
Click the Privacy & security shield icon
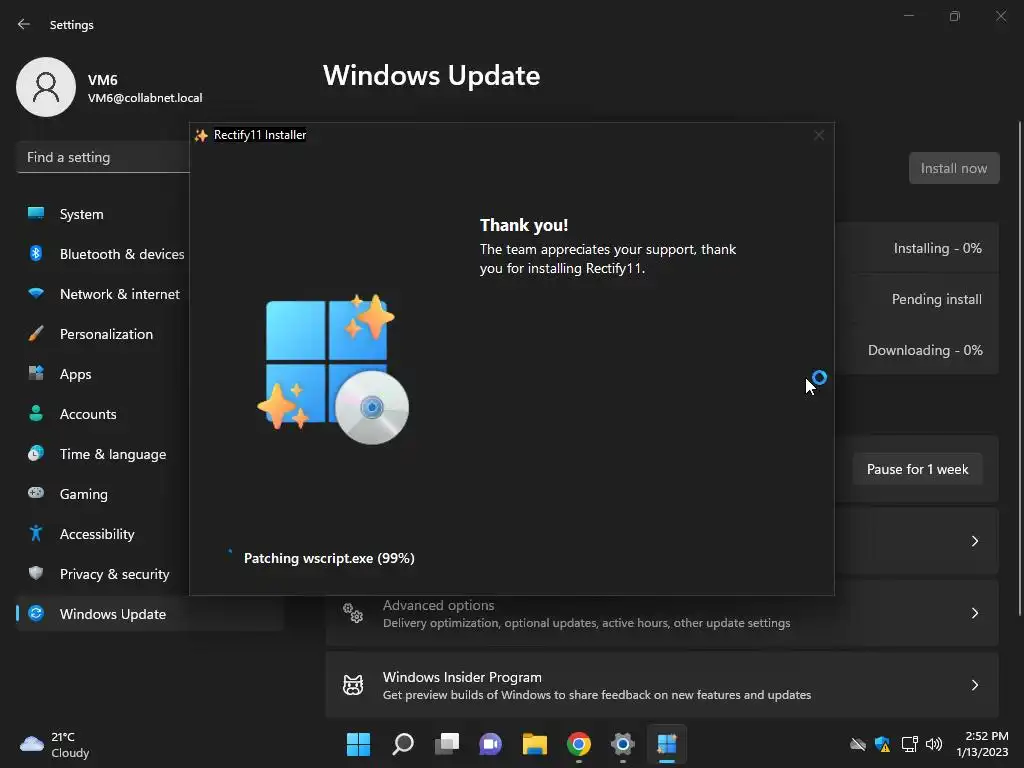click(36, 573)
